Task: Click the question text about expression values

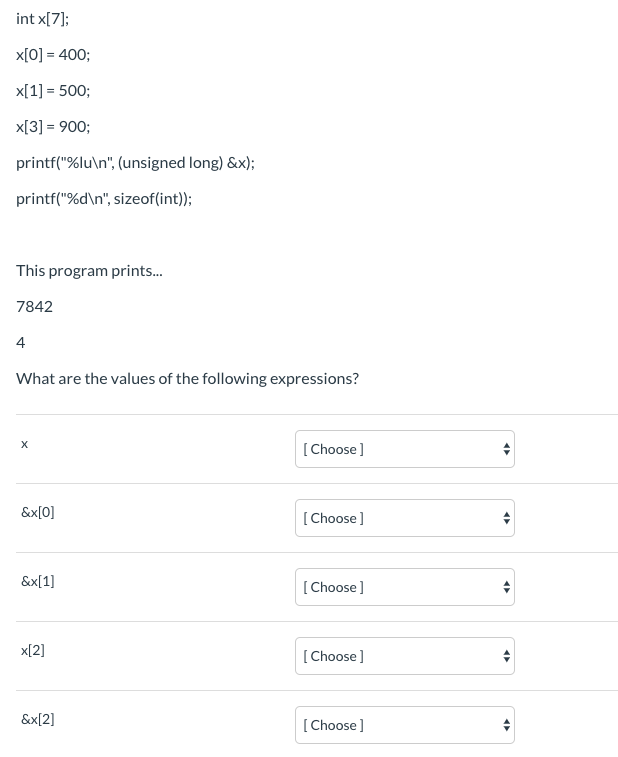Action: click(187, 378)
